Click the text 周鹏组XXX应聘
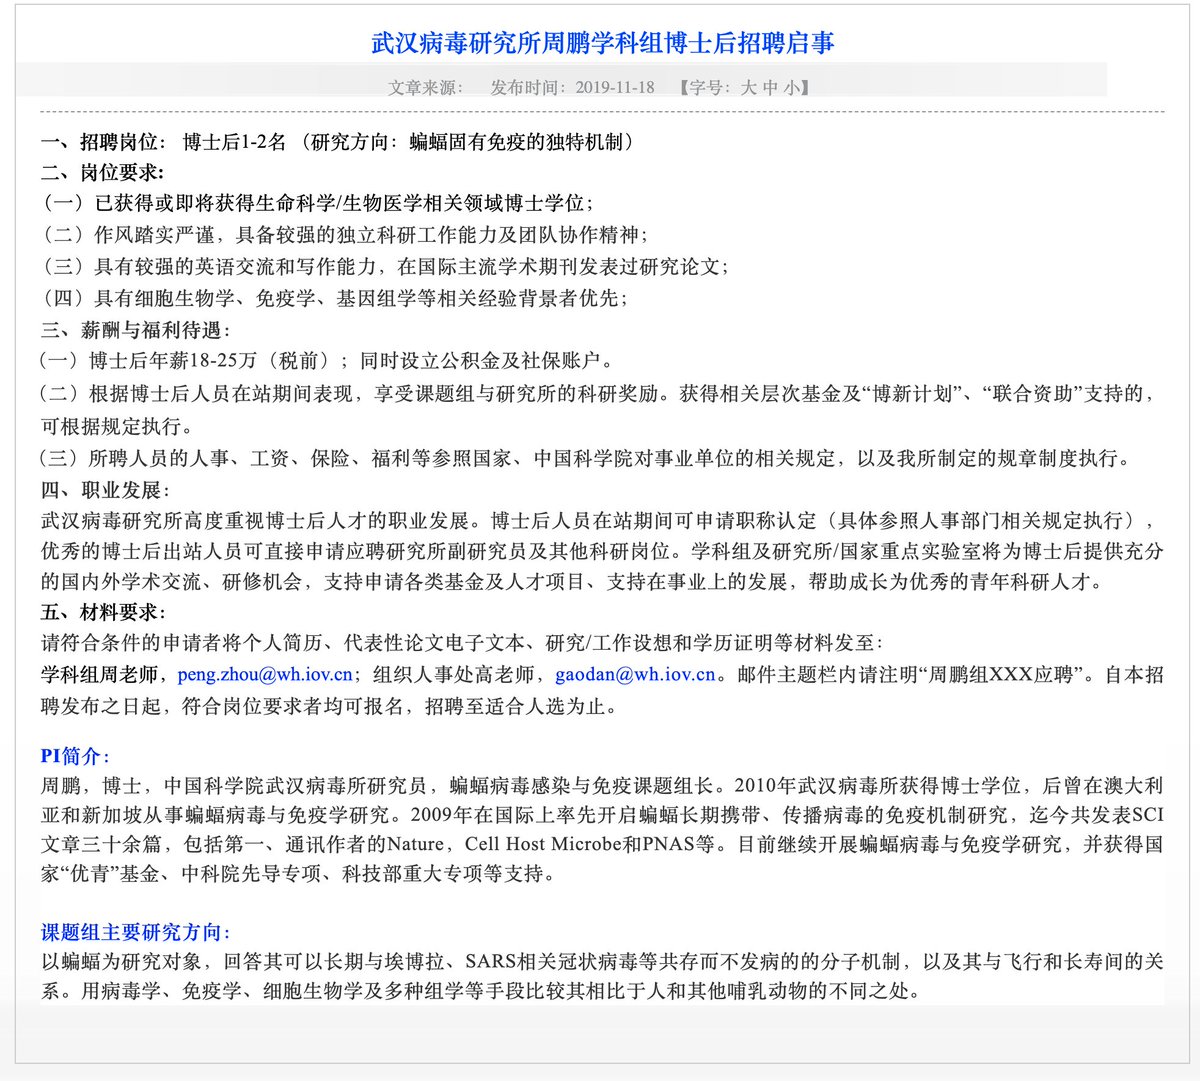Image resolution: width=1200 pixels, height=1081 pixels. point(1001,675)
